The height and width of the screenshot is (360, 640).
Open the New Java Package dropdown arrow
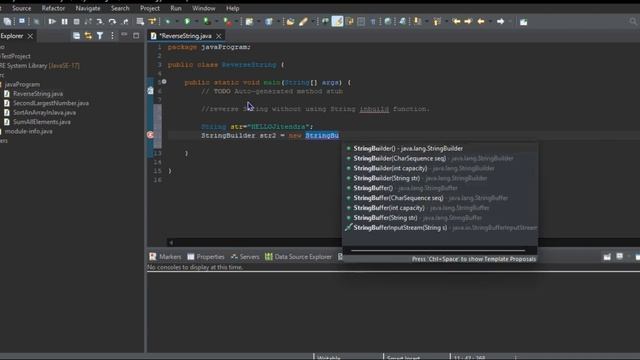coord(258,22)
